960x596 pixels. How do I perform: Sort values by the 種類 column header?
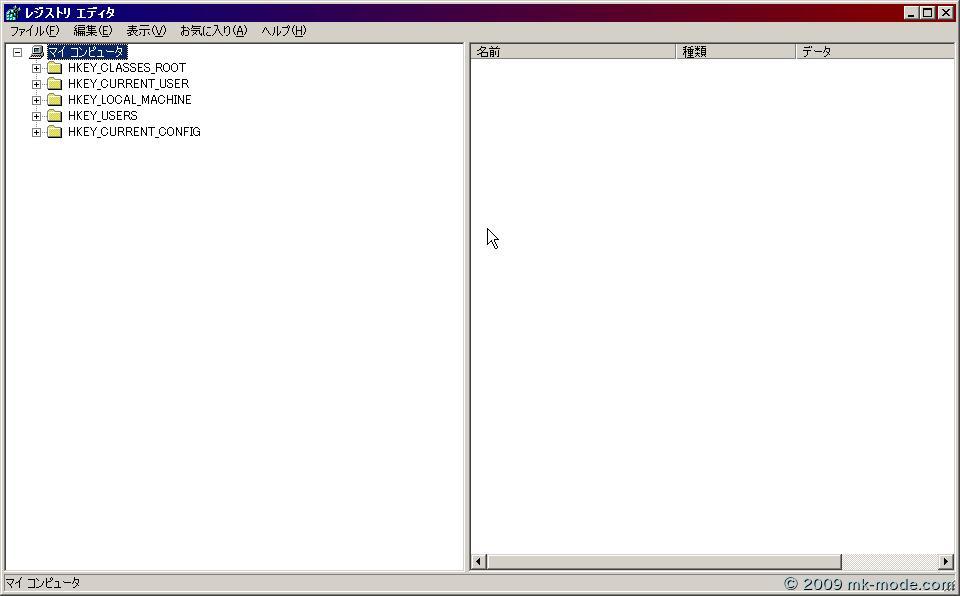pos(735,50)
